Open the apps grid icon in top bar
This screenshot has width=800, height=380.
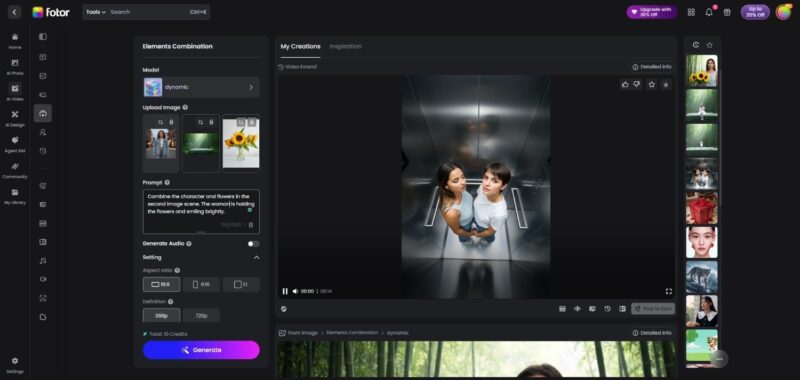pos(691,12)
